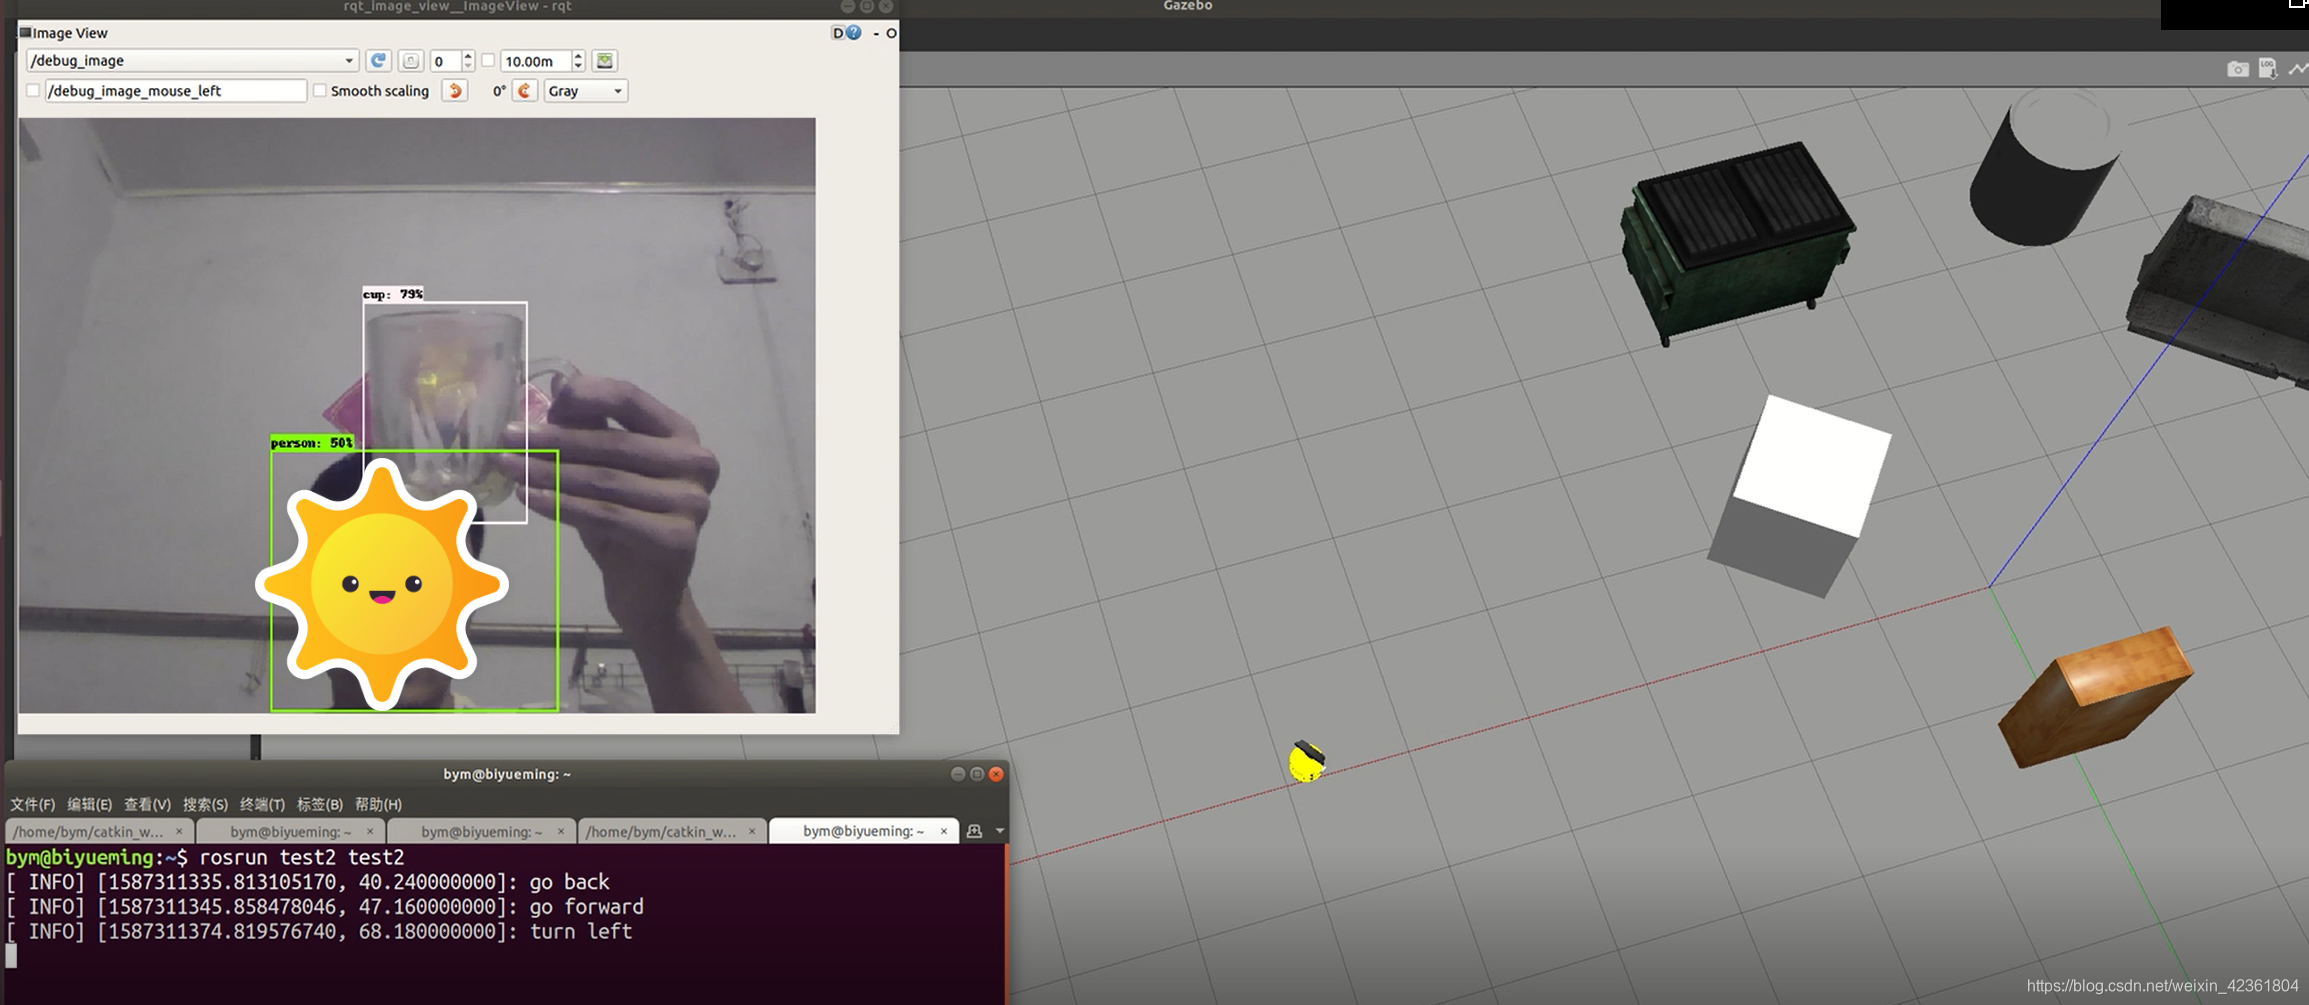Switch to second bym@biyueming terminal tab
The height and width of the screenshot is (1005, 2309).
click(291, 831)
